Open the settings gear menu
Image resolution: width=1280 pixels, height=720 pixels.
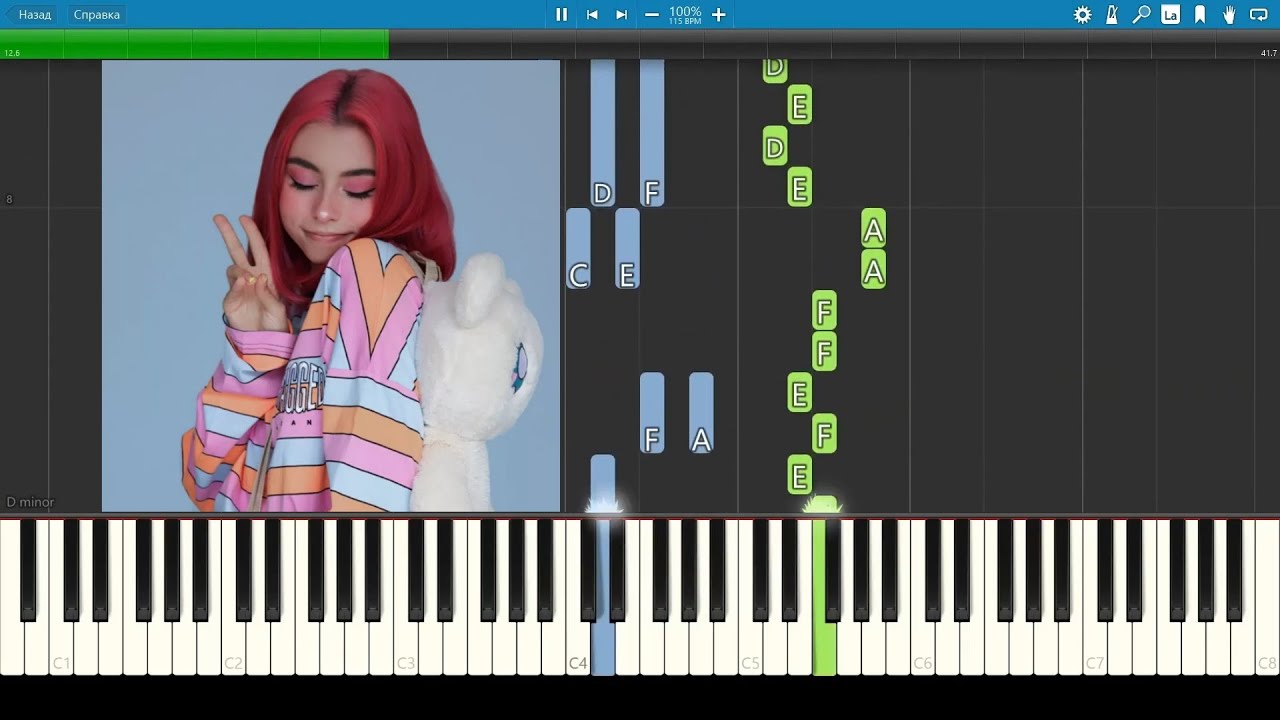tap(1082, 15)
